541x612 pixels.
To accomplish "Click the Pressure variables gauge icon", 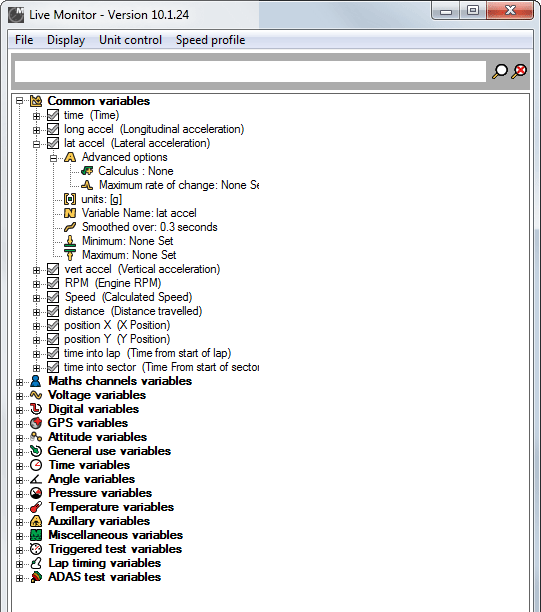I will [36, 493].
